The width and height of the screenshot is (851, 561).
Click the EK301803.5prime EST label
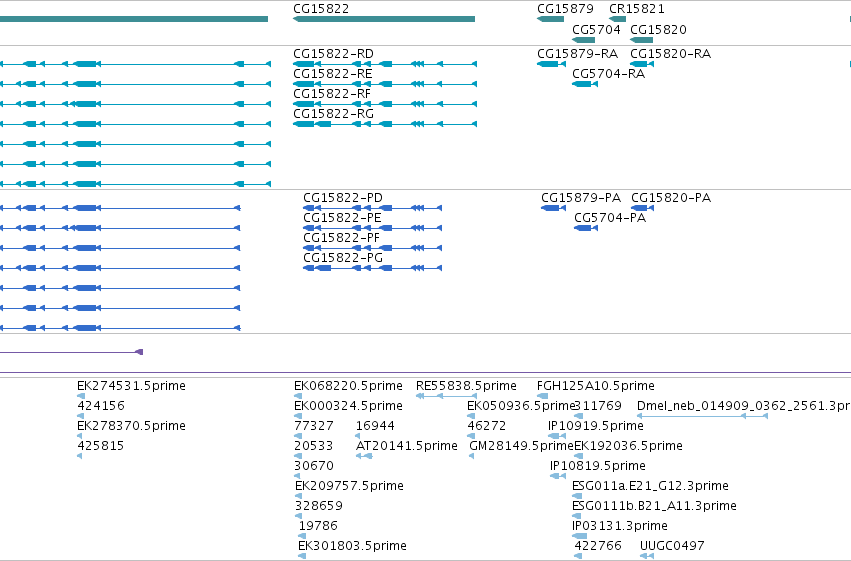click(352, 546)
